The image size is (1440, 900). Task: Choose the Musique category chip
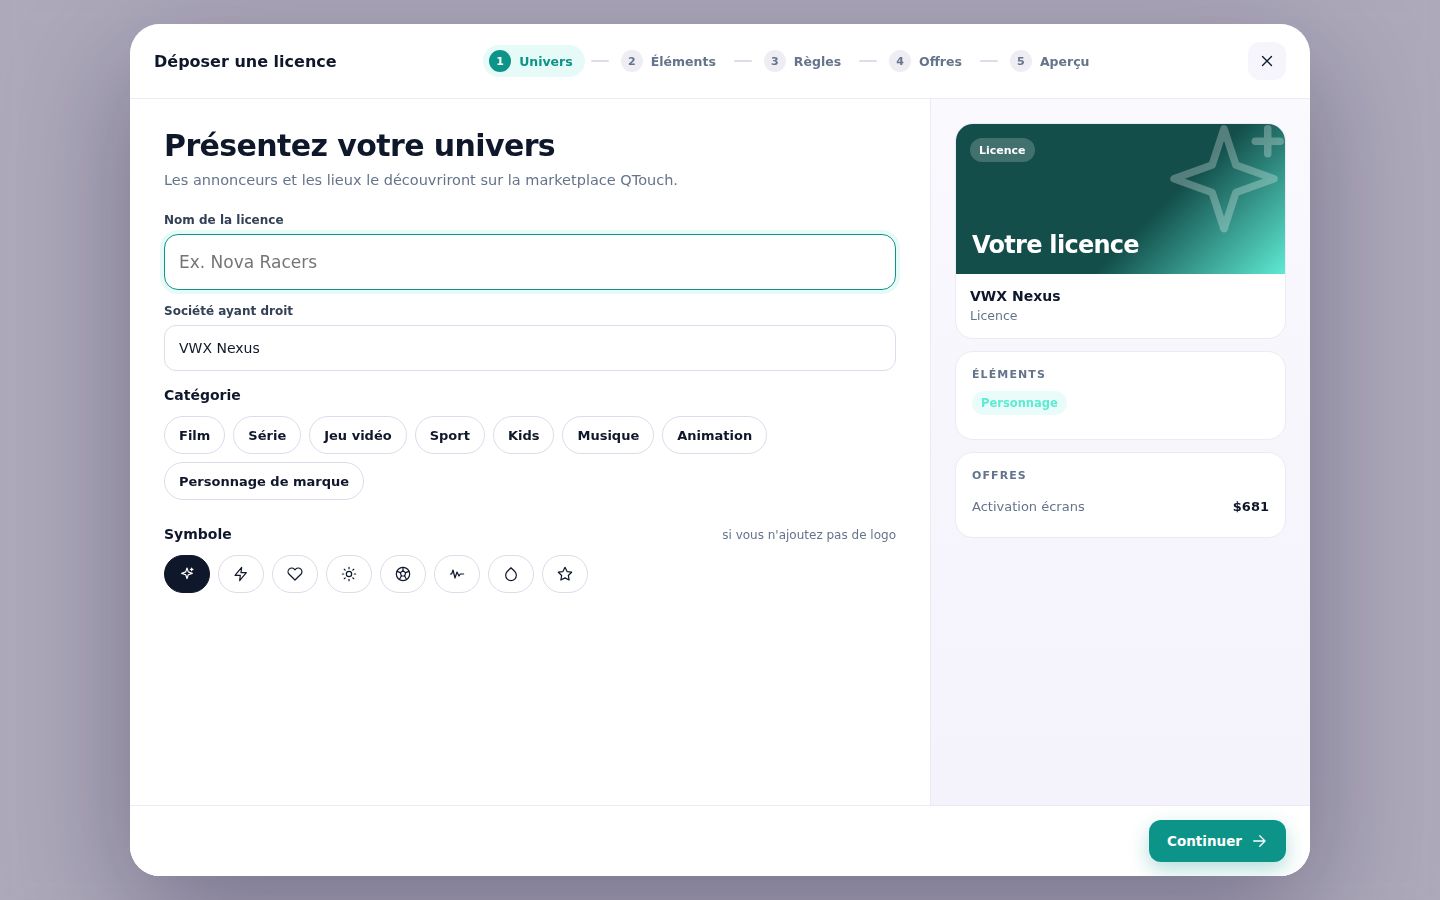pyautogui.click(x=608, y=435)
